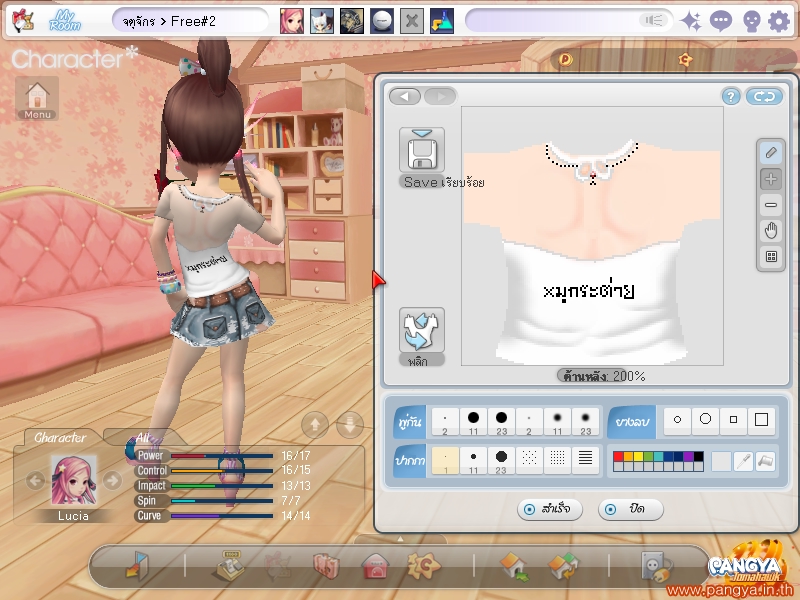The height and width of the screenshot is (600, 800).
Task: Click the My Room logo
Action: click(x=65, y=21)
